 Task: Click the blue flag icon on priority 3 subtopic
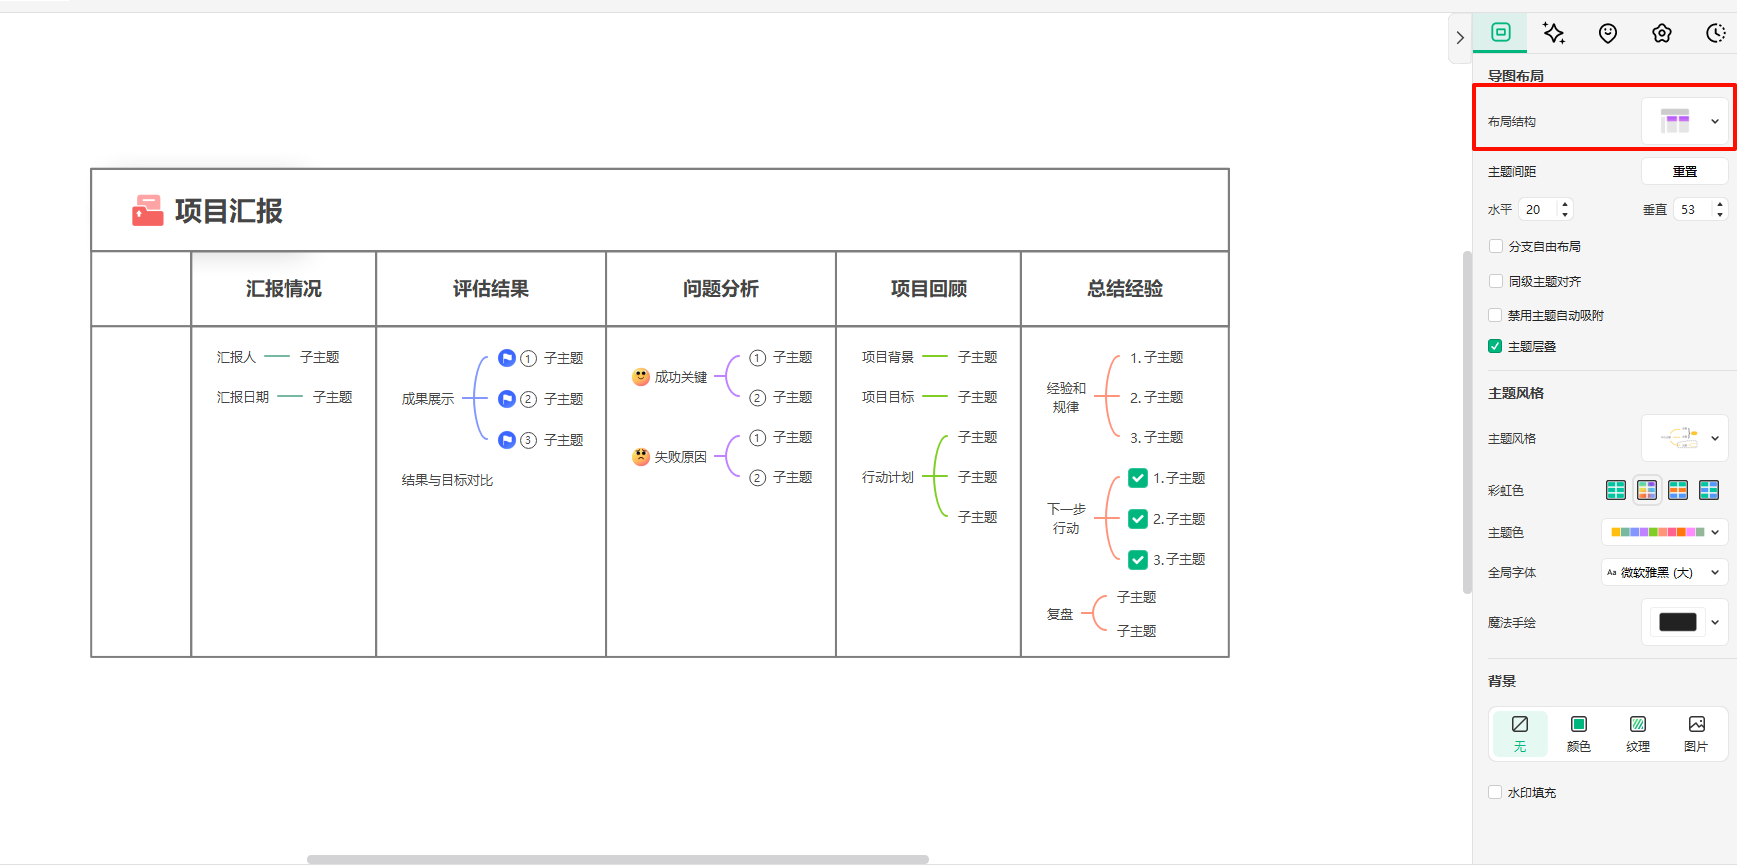[x=507, y=440]
